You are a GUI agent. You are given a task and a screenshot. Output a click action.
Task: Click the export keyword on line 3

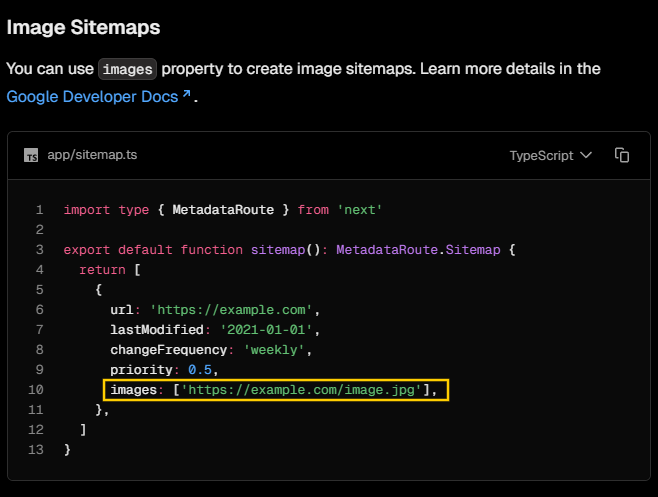click(86, 250)
